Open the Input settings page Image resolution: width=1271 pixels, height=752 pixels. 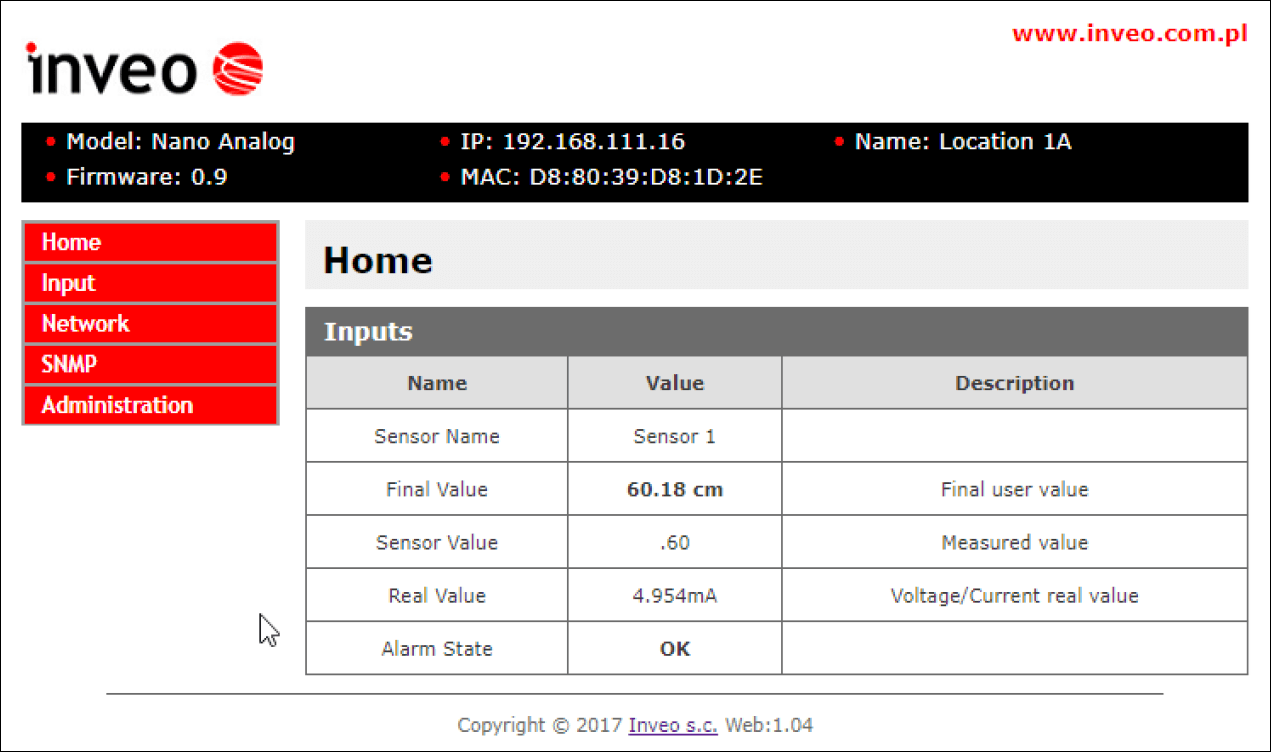[150, 283]
